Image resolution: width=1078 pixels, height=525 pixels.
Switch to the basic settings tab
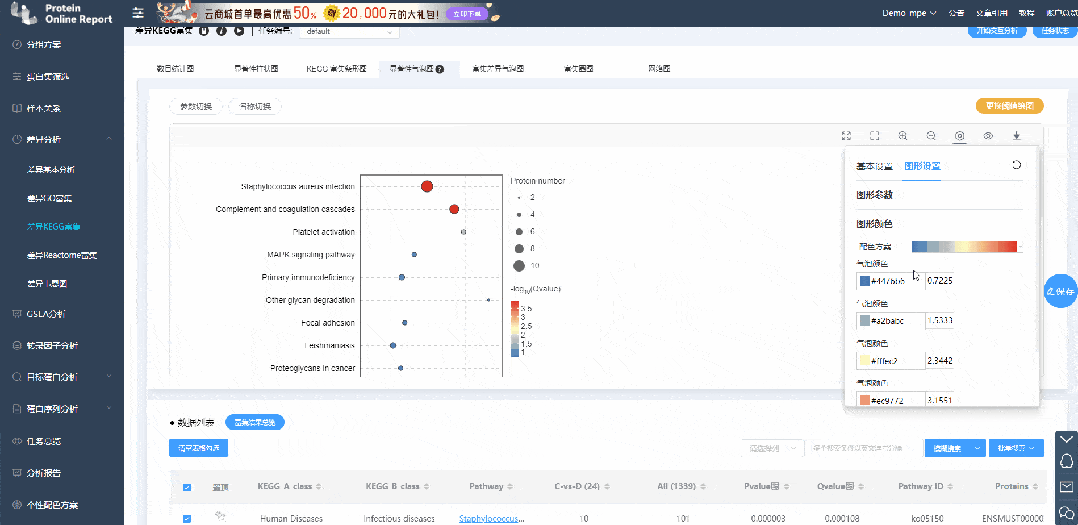click(875, 166)
